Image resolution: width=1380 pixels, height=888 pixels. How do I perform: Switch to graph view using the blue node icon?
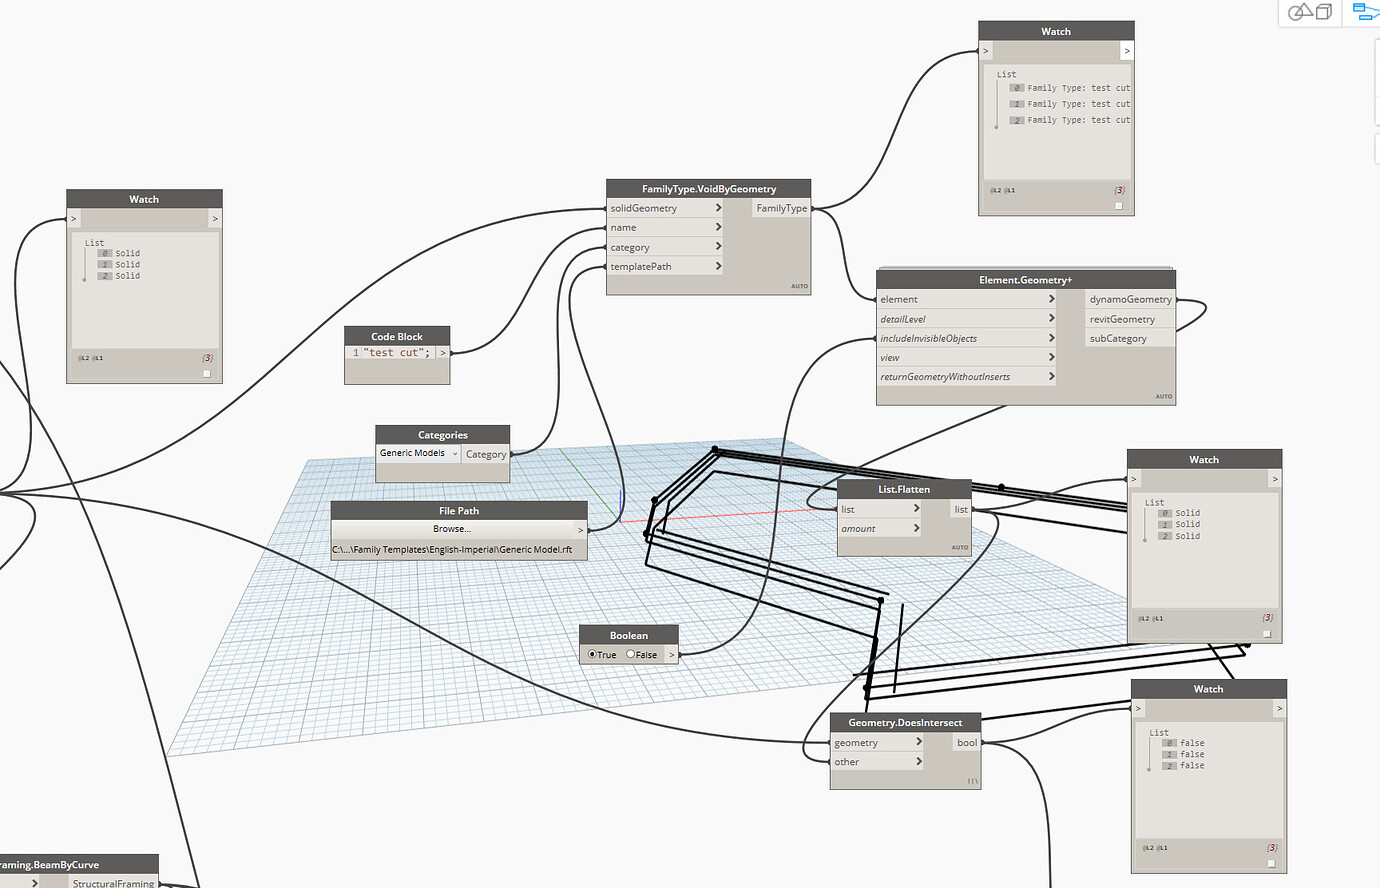(x=1364, y=11)
